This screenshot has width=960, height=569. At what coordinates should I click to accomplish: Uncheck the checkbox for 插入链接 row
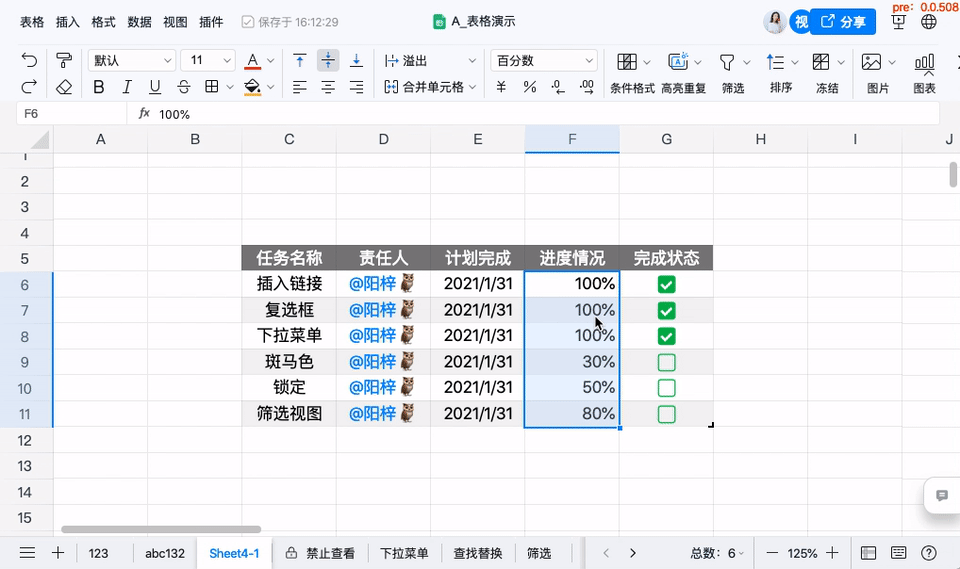point(667,285)
